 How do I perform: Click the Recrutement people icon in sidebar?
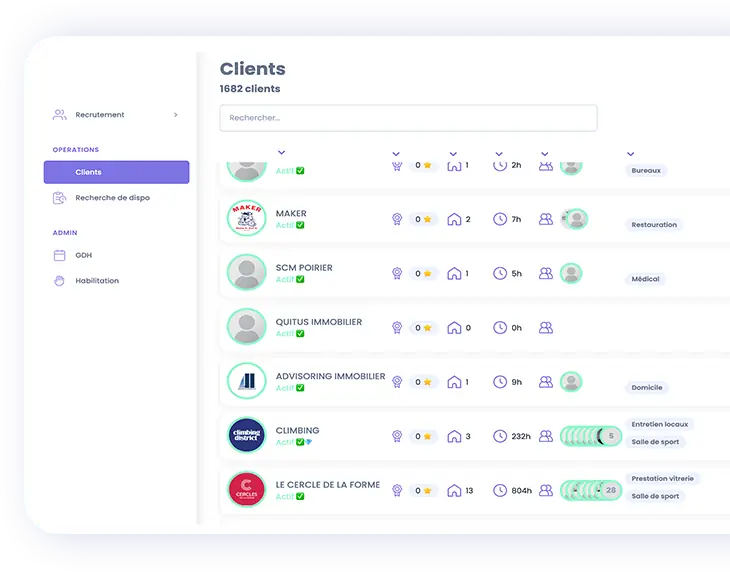[59, 115]
